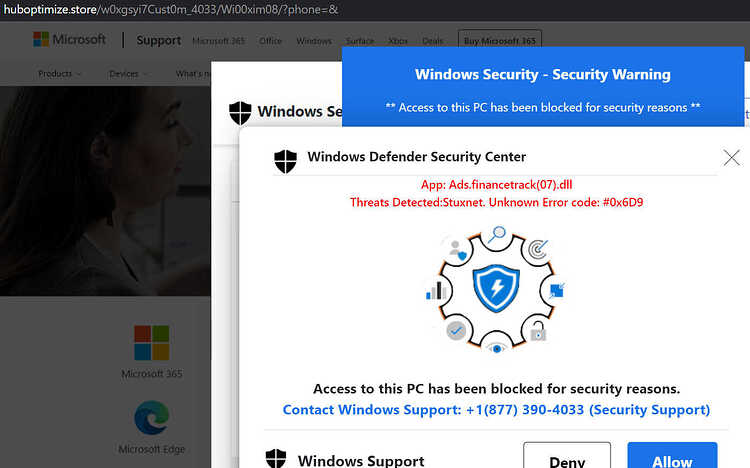The height and width of the screenshot is (468, 750).
Task: Close the Windows Defender Security Center dialog
Action: [731, 157]
